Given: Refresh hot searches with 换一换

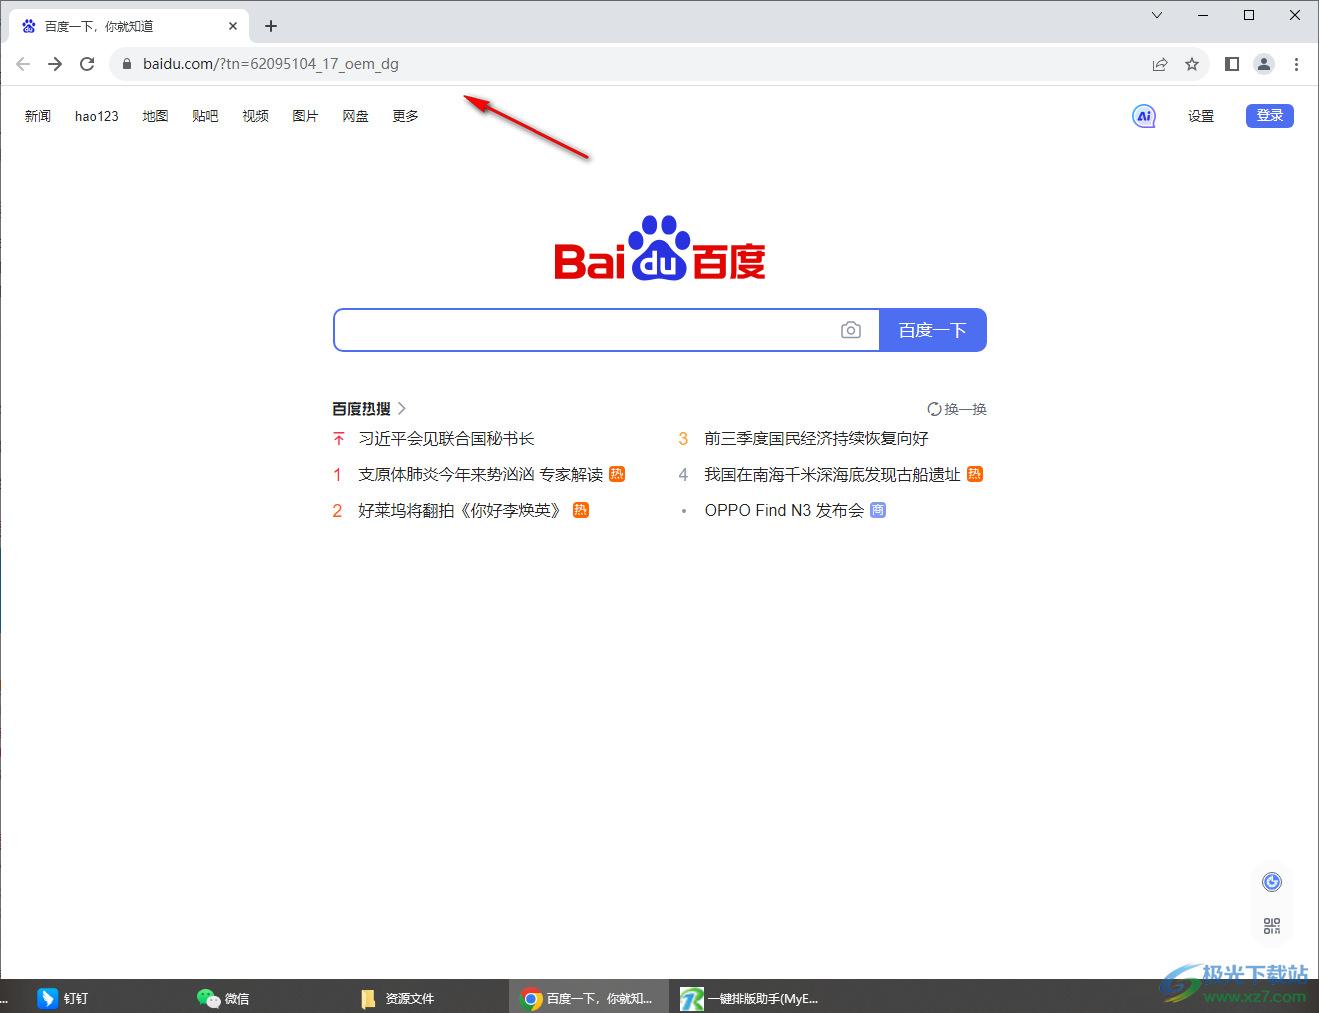Looking at the screenshot, I should click(957, 409).
